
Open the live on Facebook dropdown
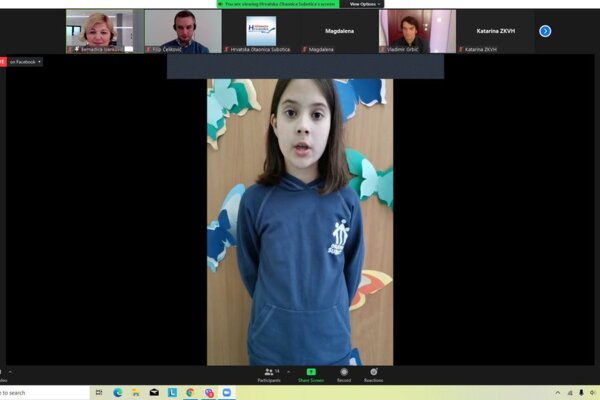pos(24,62)
